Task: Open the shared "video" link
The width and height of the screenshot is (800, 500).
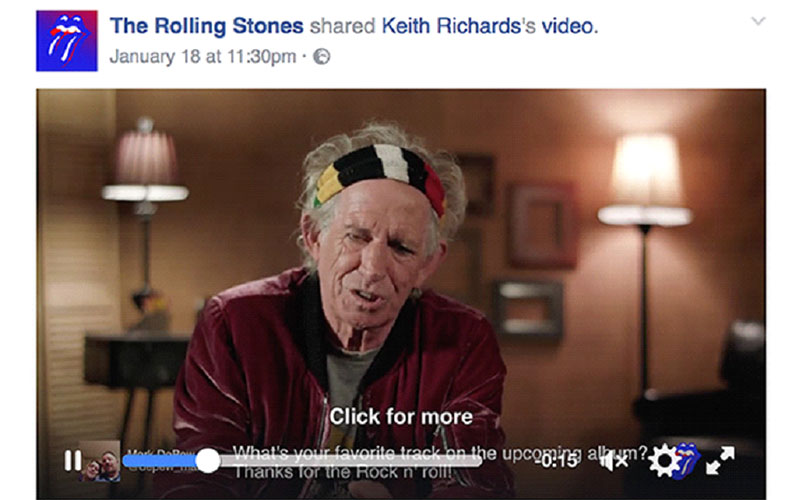Action: point(567,26)
